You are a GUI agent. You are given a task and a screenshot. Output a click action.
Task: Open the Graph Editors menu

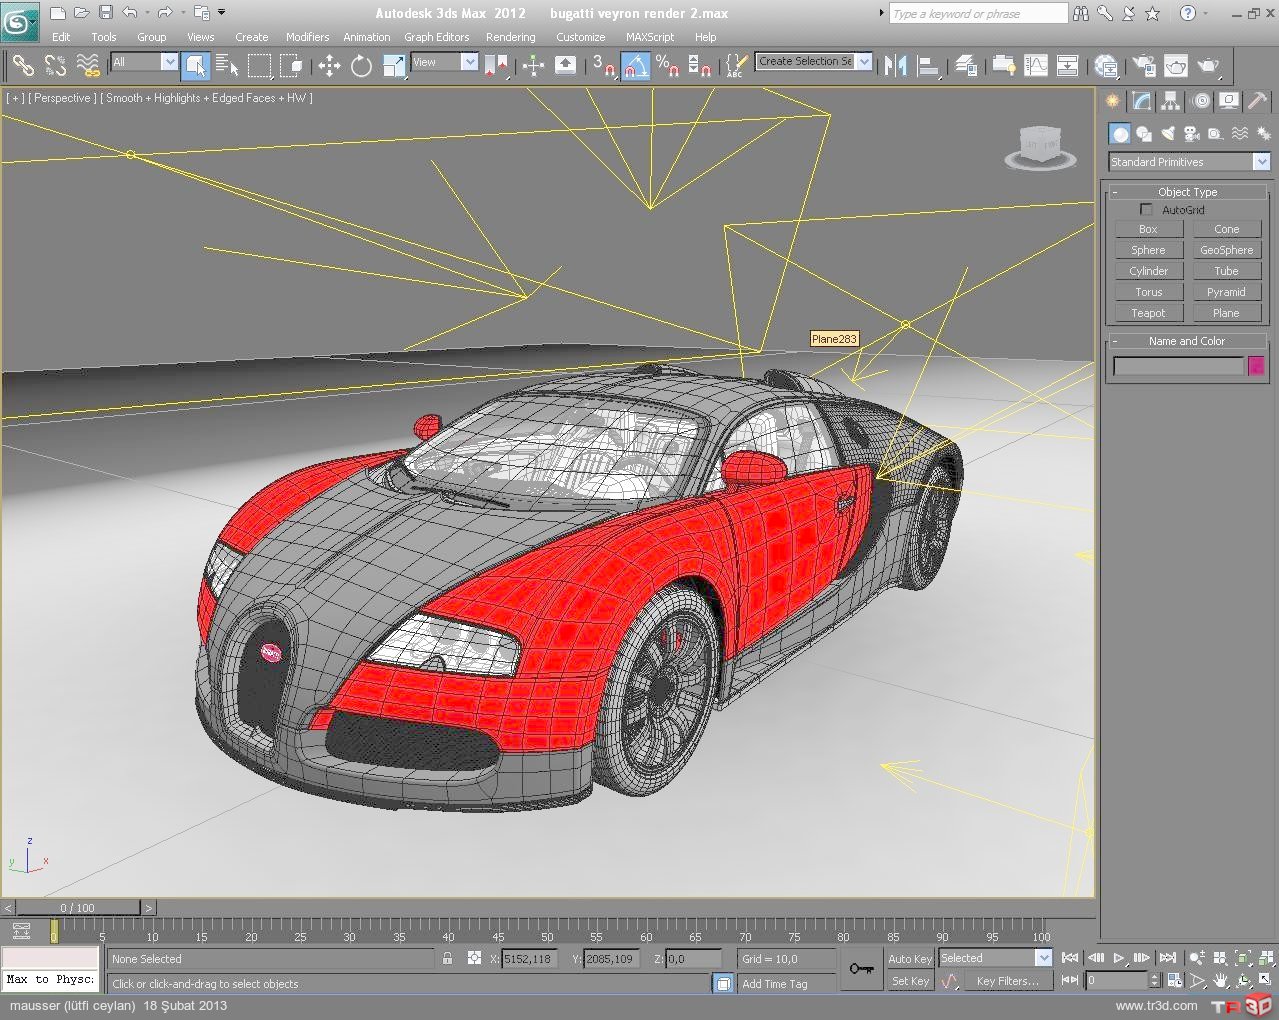pyautogui.click(x=436, y=37)
